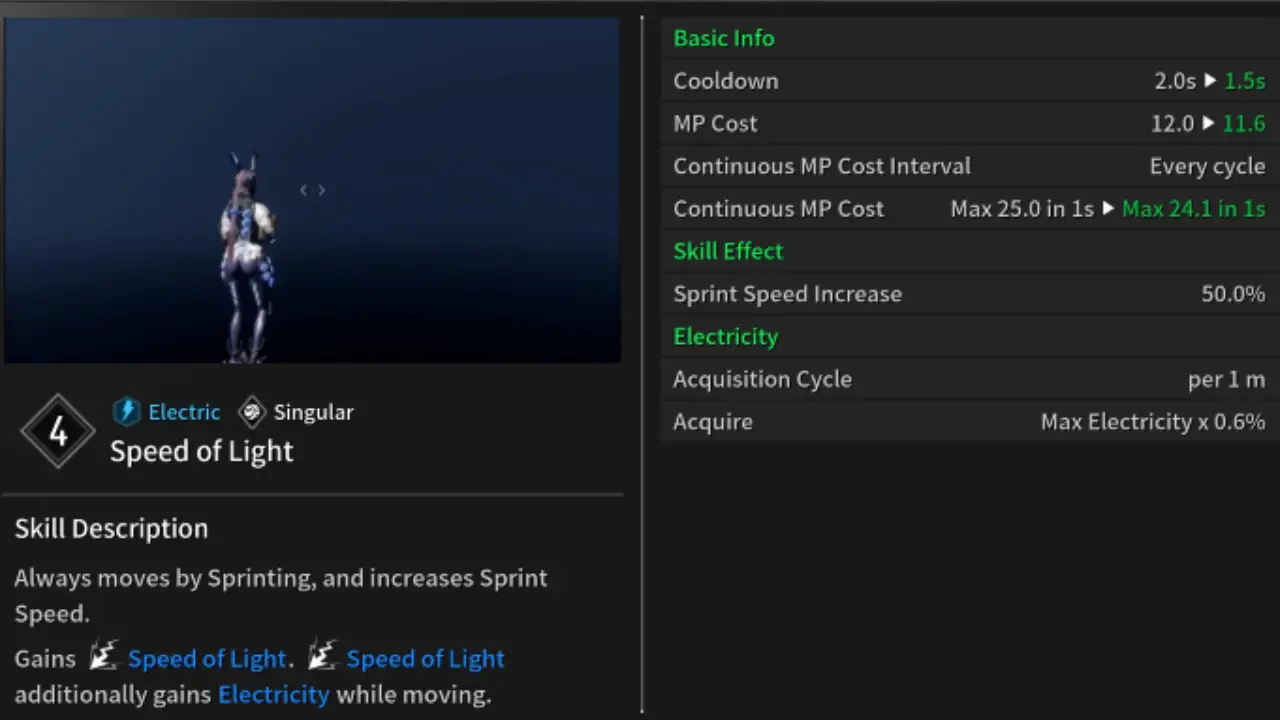Viewport: 1280px width, 720px height.
Task: Open the Electricity hyperlink in description
Action: coord(273,694)
